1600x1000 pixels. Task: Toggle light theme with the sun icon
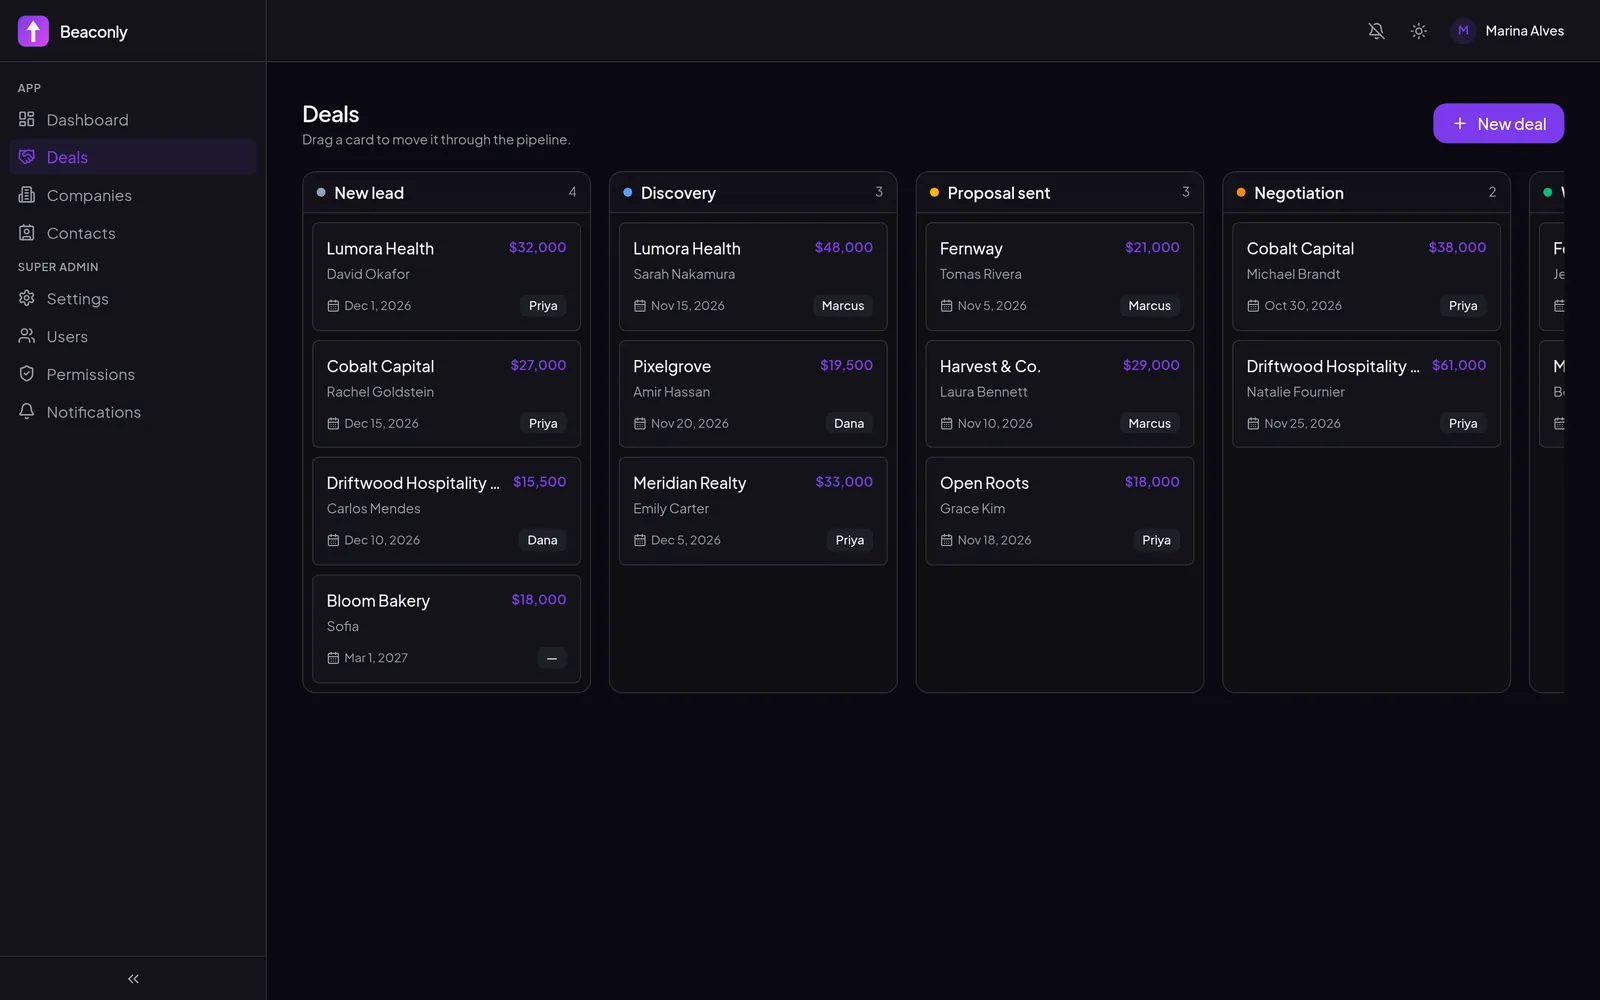(x=1418, y=31)
